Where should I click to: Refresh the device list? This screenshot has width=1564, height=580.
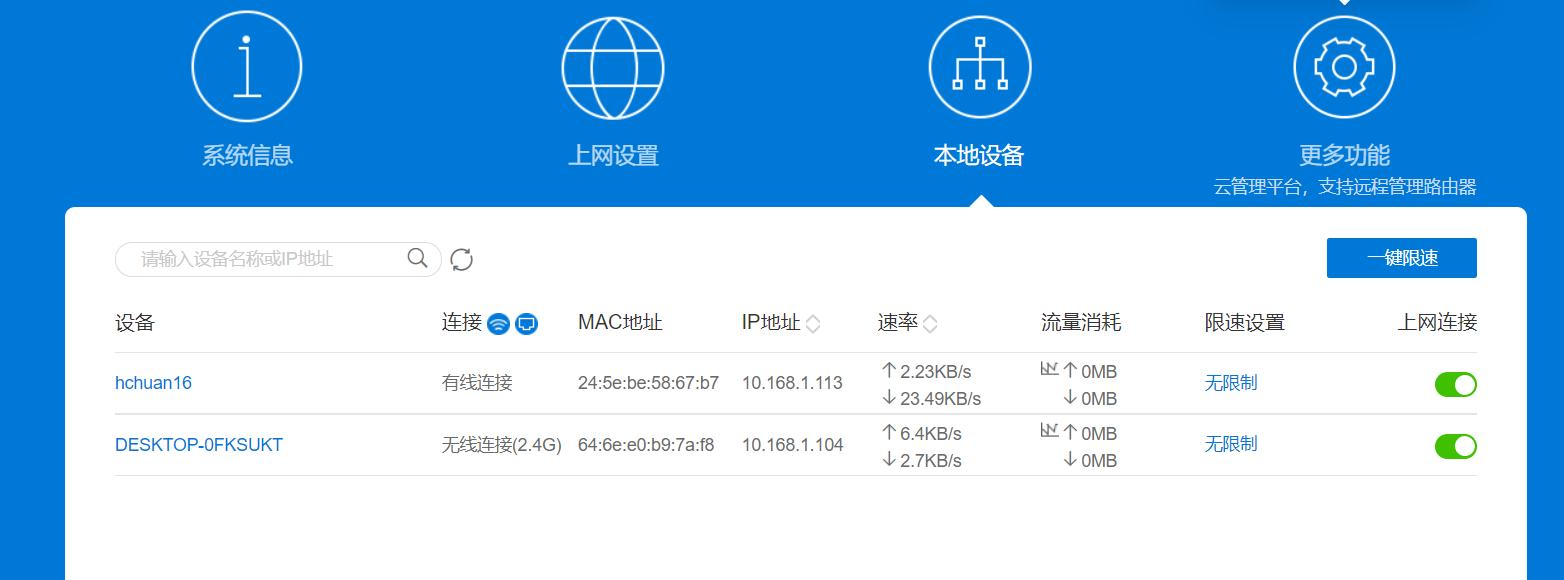(x=460, y=258)
